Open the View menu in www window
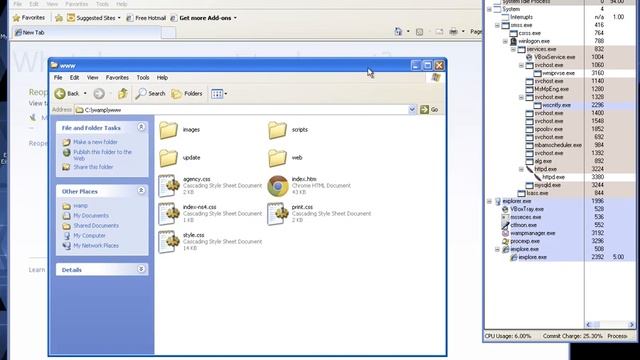Viewport: 640px width, 360px height. click(93, 78)
